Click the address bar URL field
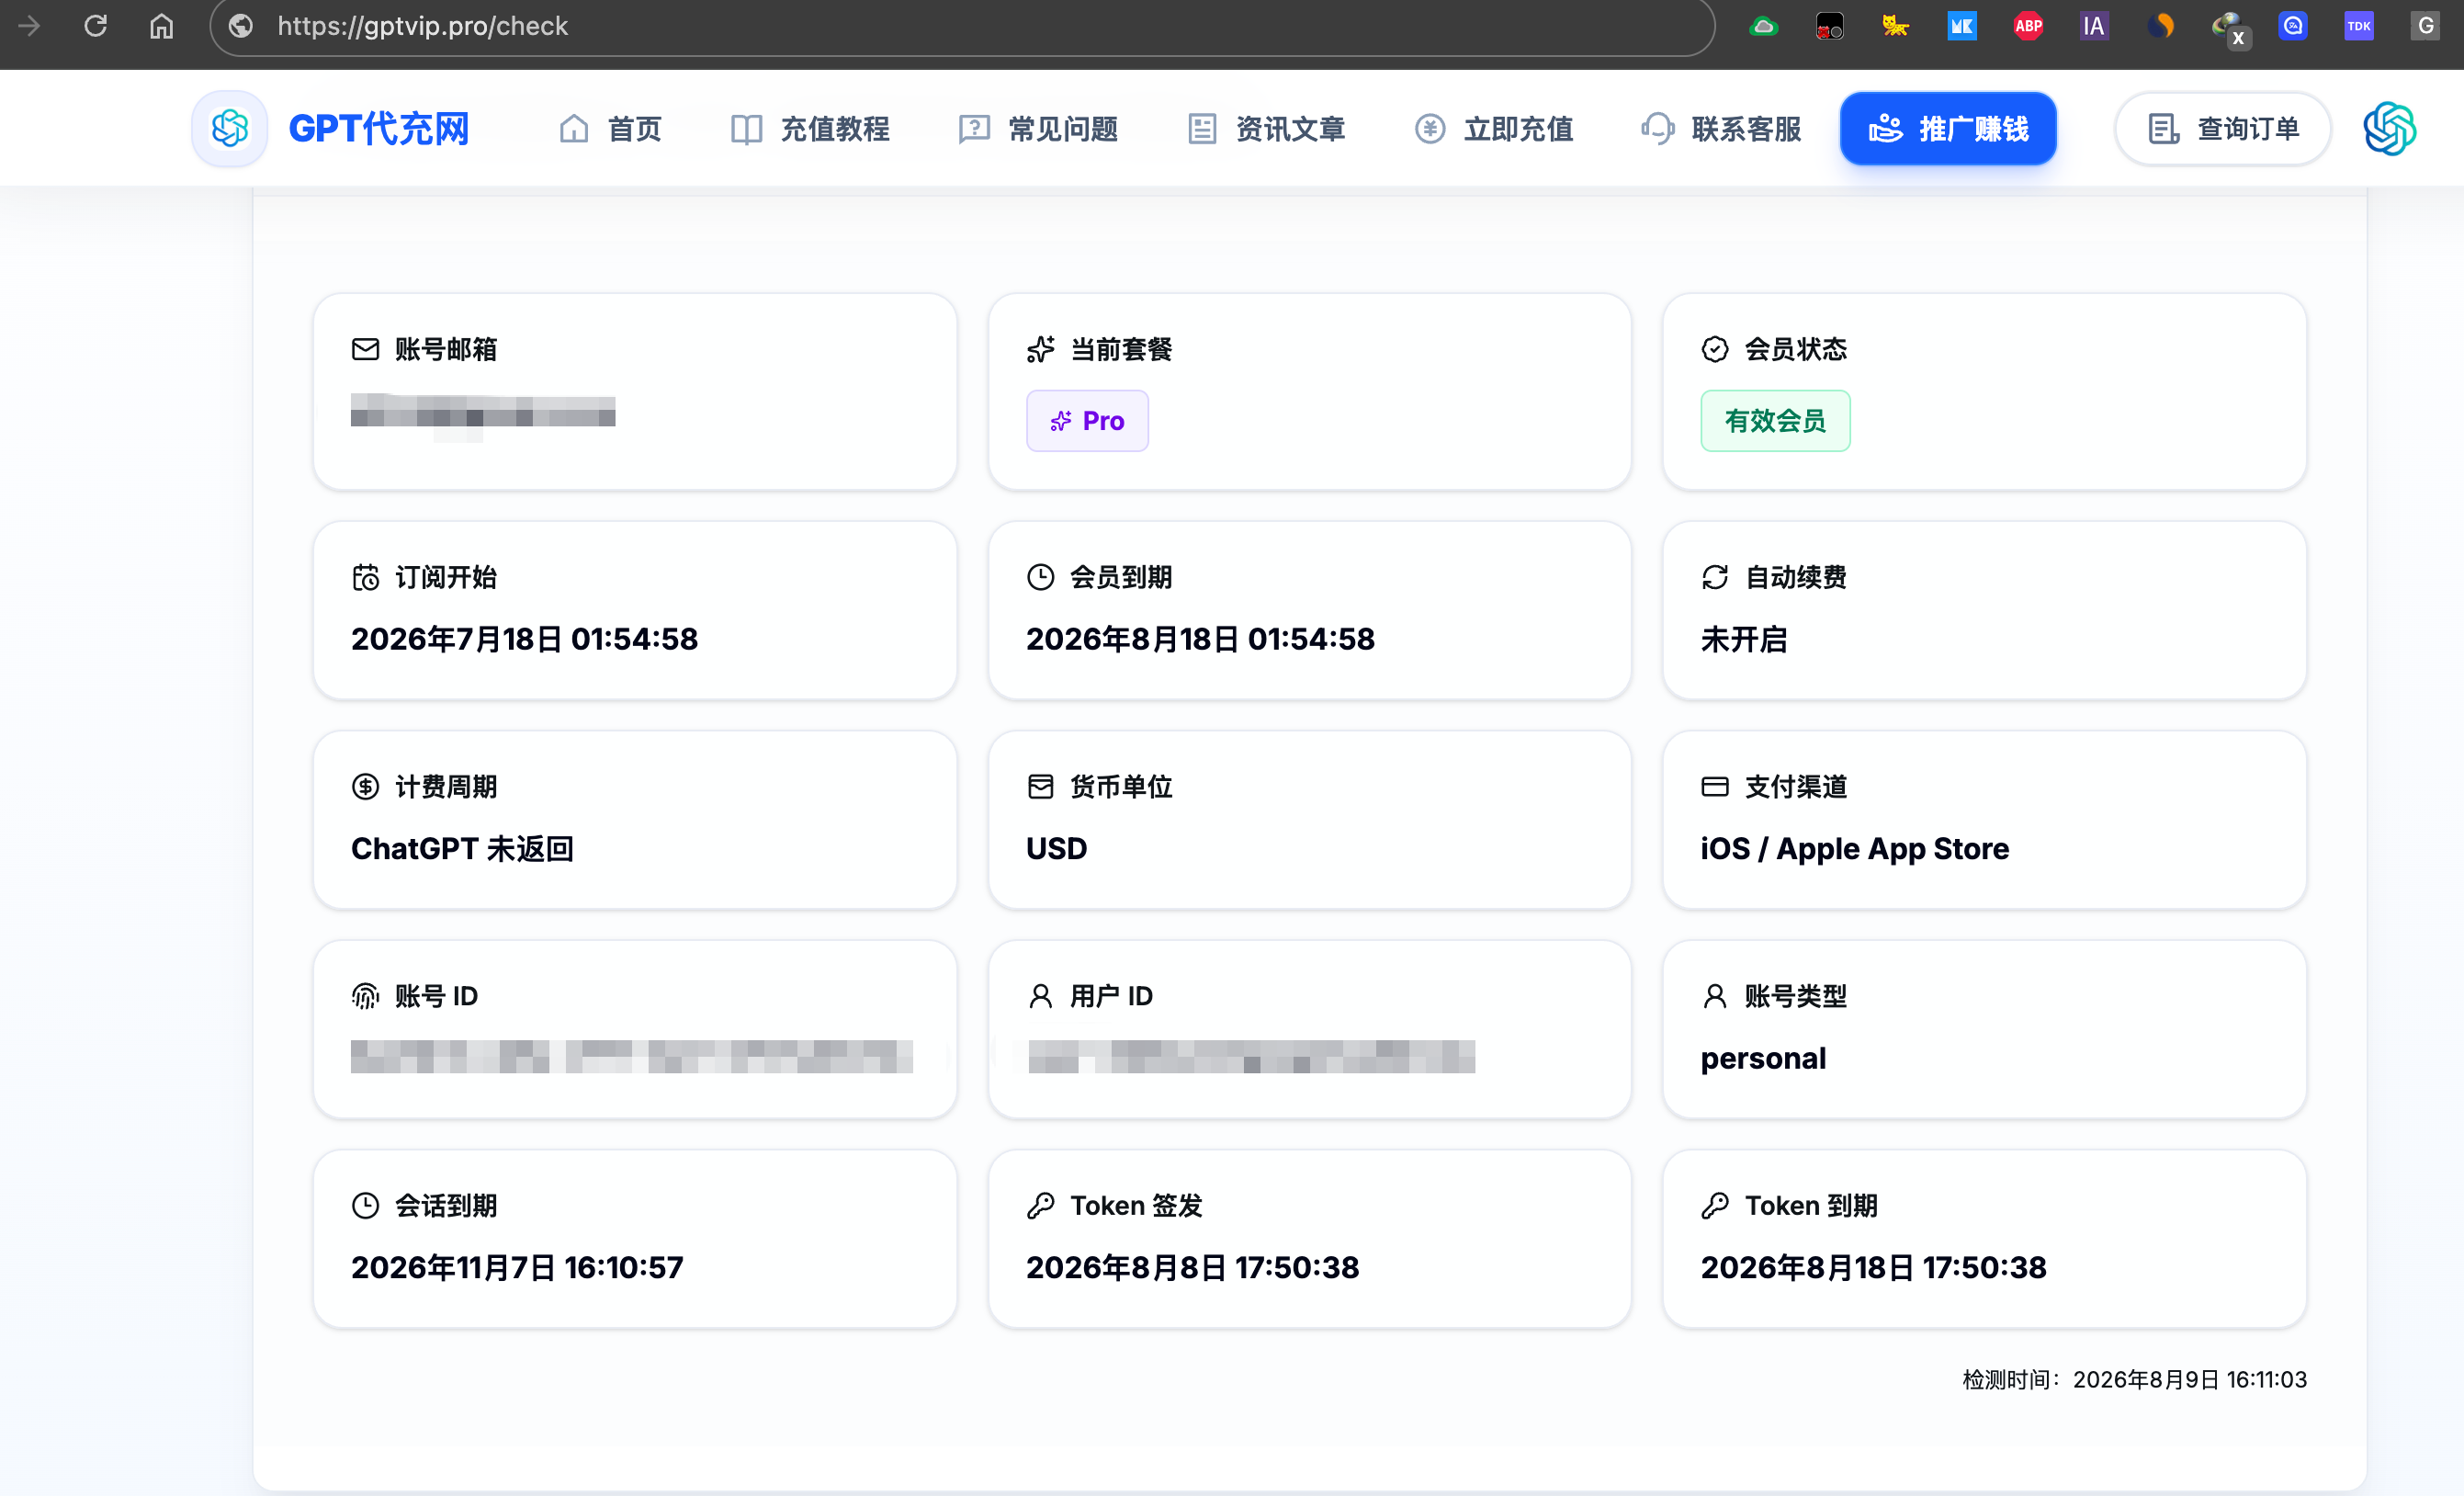Image resolution: width=2464 pixels, height=1496 pixels. coord(962,26)
